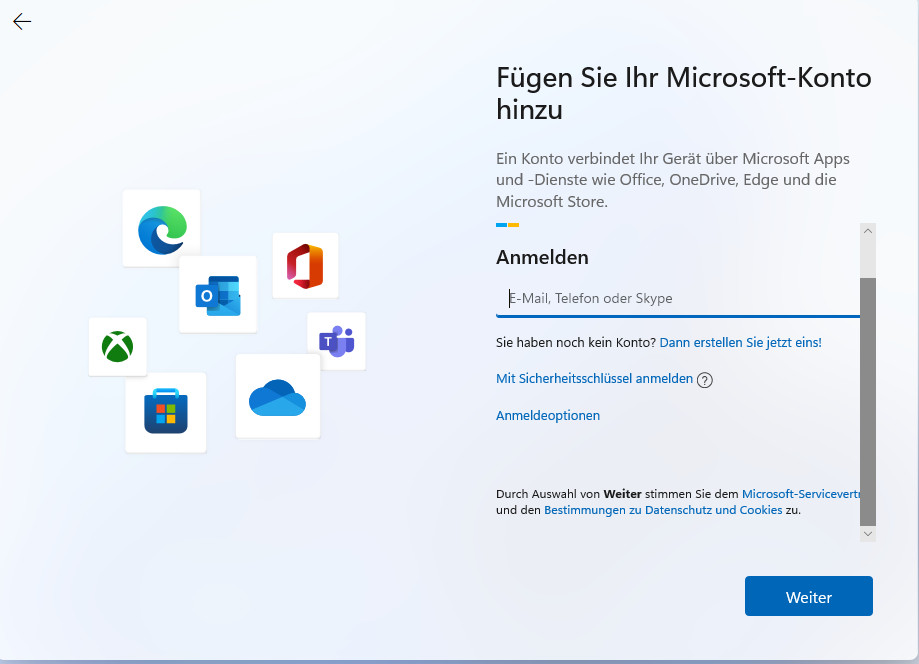The image size is (919, 664).
Task: Click the gray scrollbar thumb
Action: tap(868, 400)
